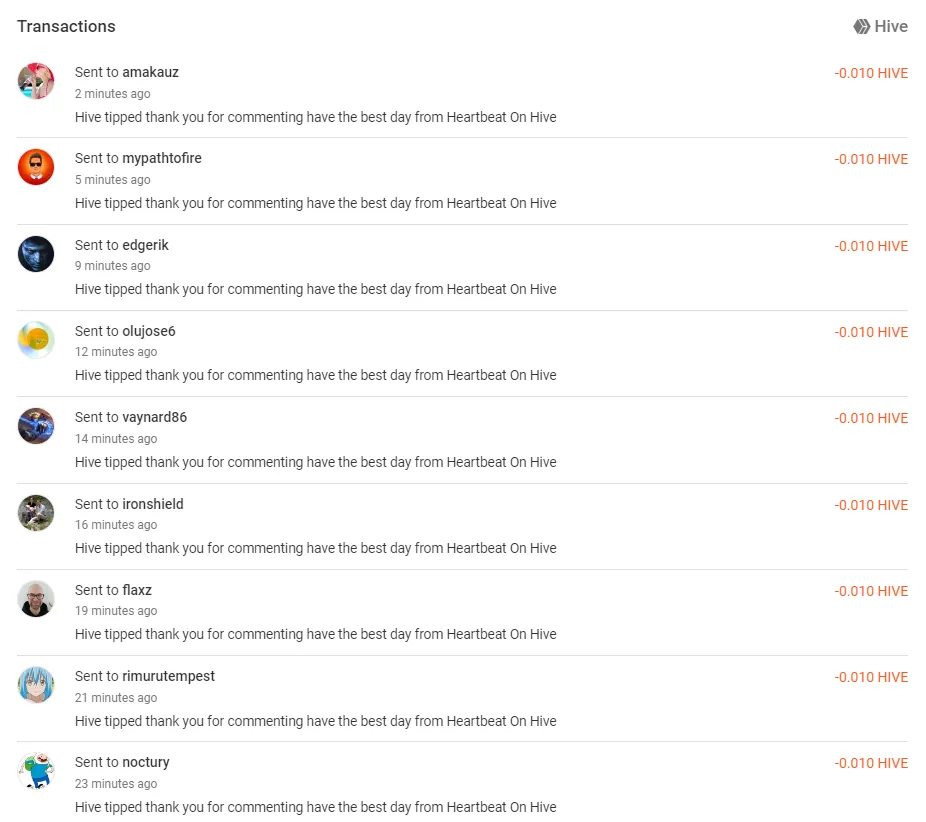
Task: Open amakauz's profile avatar
Action: click(x=36, y=81)
